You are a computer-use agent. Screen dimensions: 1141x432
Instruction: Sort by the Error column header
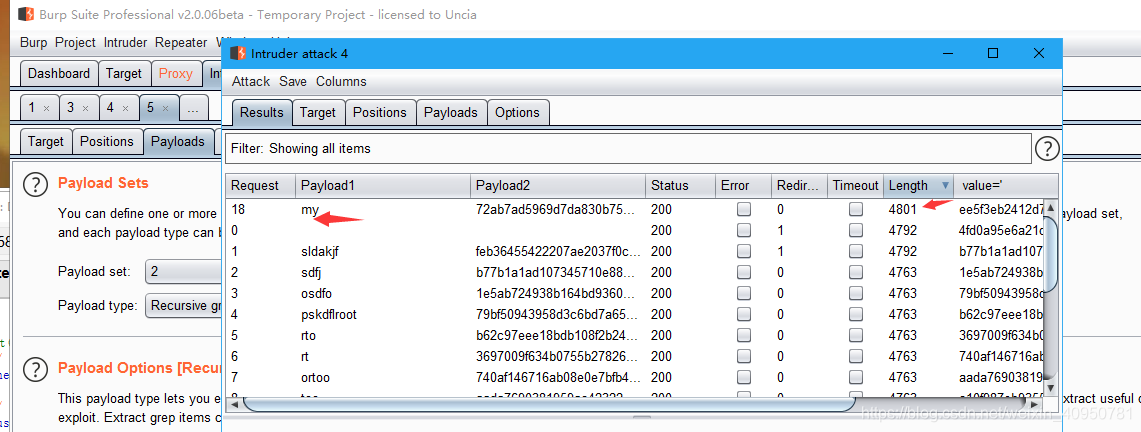click(x=744, y=185)
